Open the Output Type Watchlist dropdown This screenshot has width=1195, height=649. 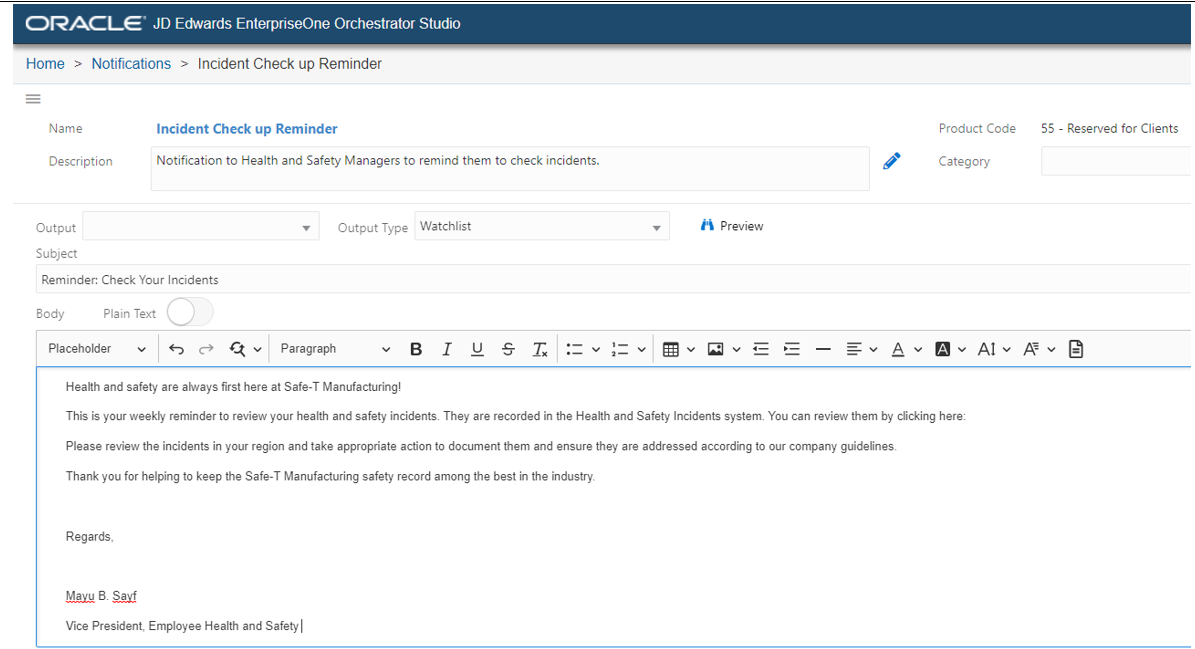pos(542,226)
